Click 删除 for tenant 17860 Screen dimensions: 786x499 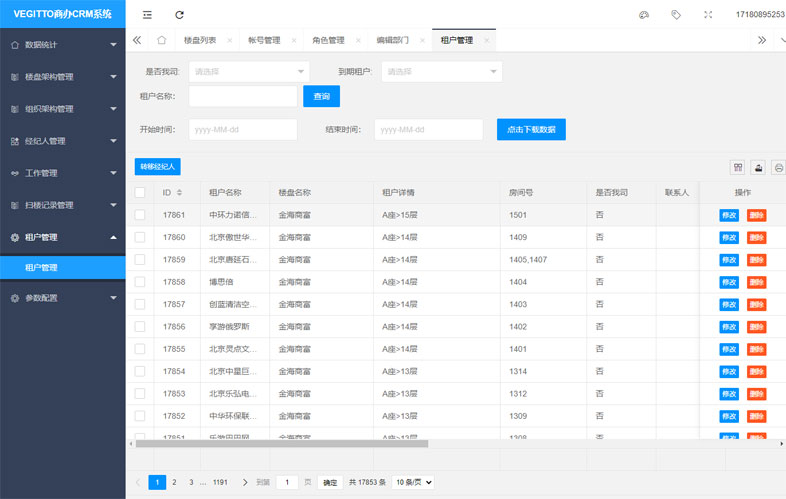(756, 238)
